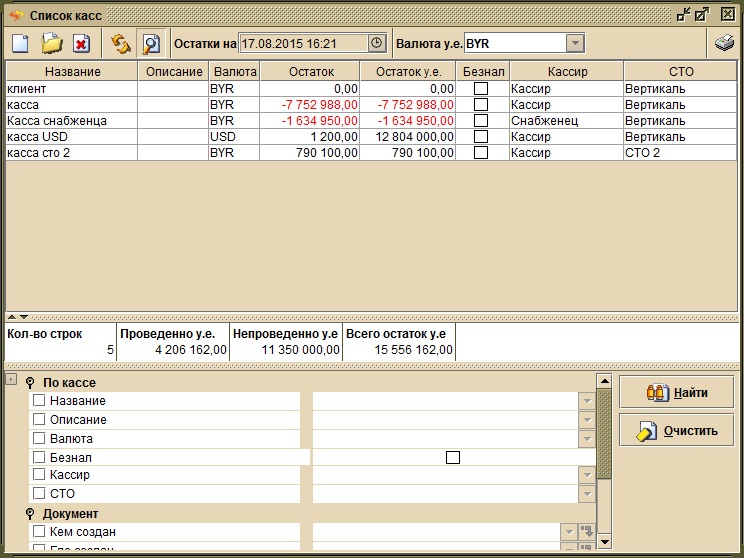Enable the Валюта filter checkbox
This screenshot has height=558, width=744.
[x=39, y=438]
